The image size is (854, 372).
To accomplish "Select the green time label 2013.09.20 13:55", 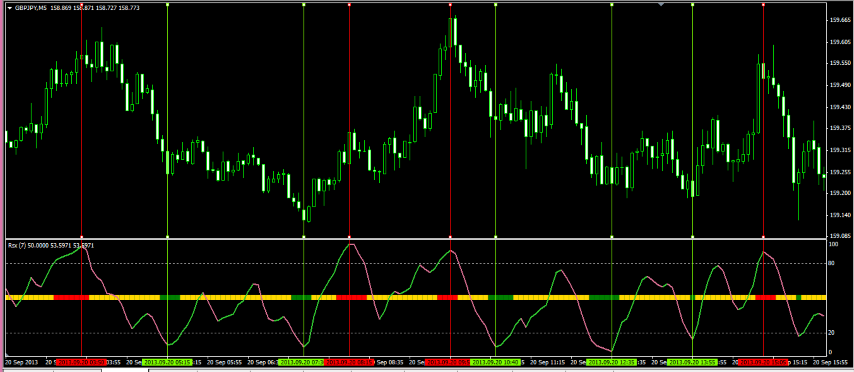I will (692, 362).
